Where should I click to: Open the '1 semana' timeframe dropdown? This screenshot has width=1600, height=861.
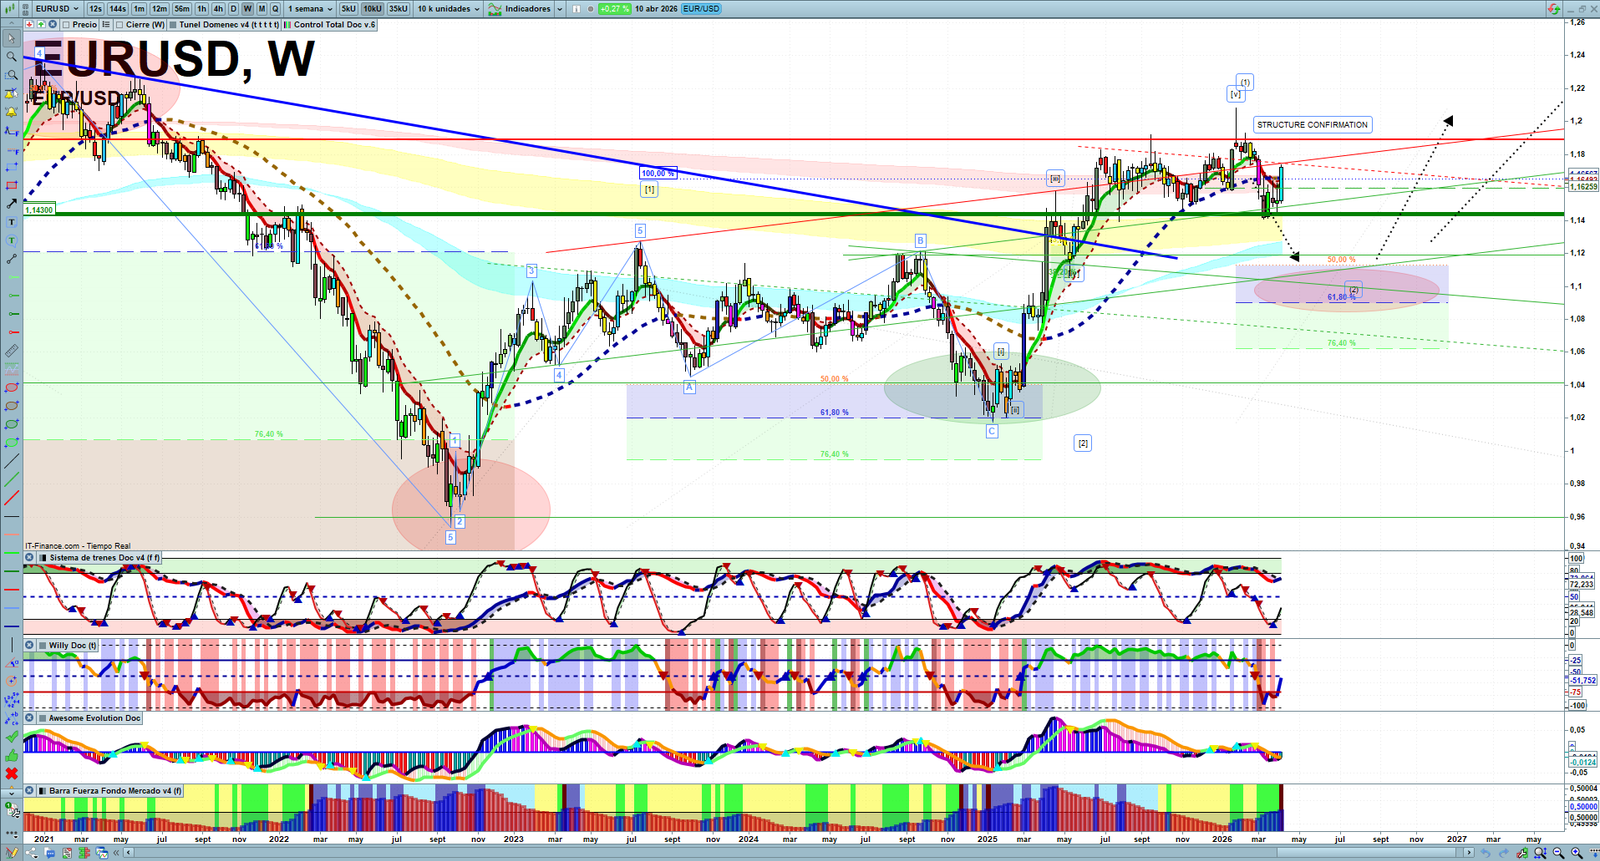[310, 8]
